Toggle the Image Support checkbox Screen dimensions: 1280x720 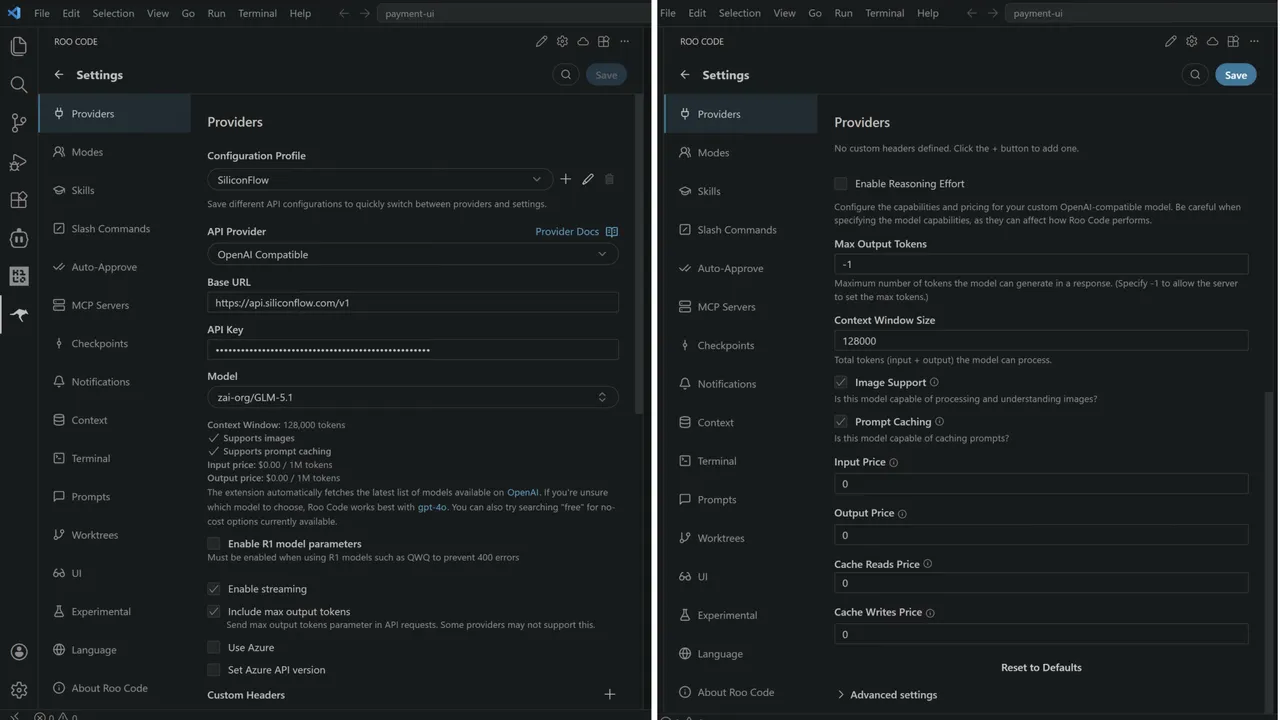[841, 382]
